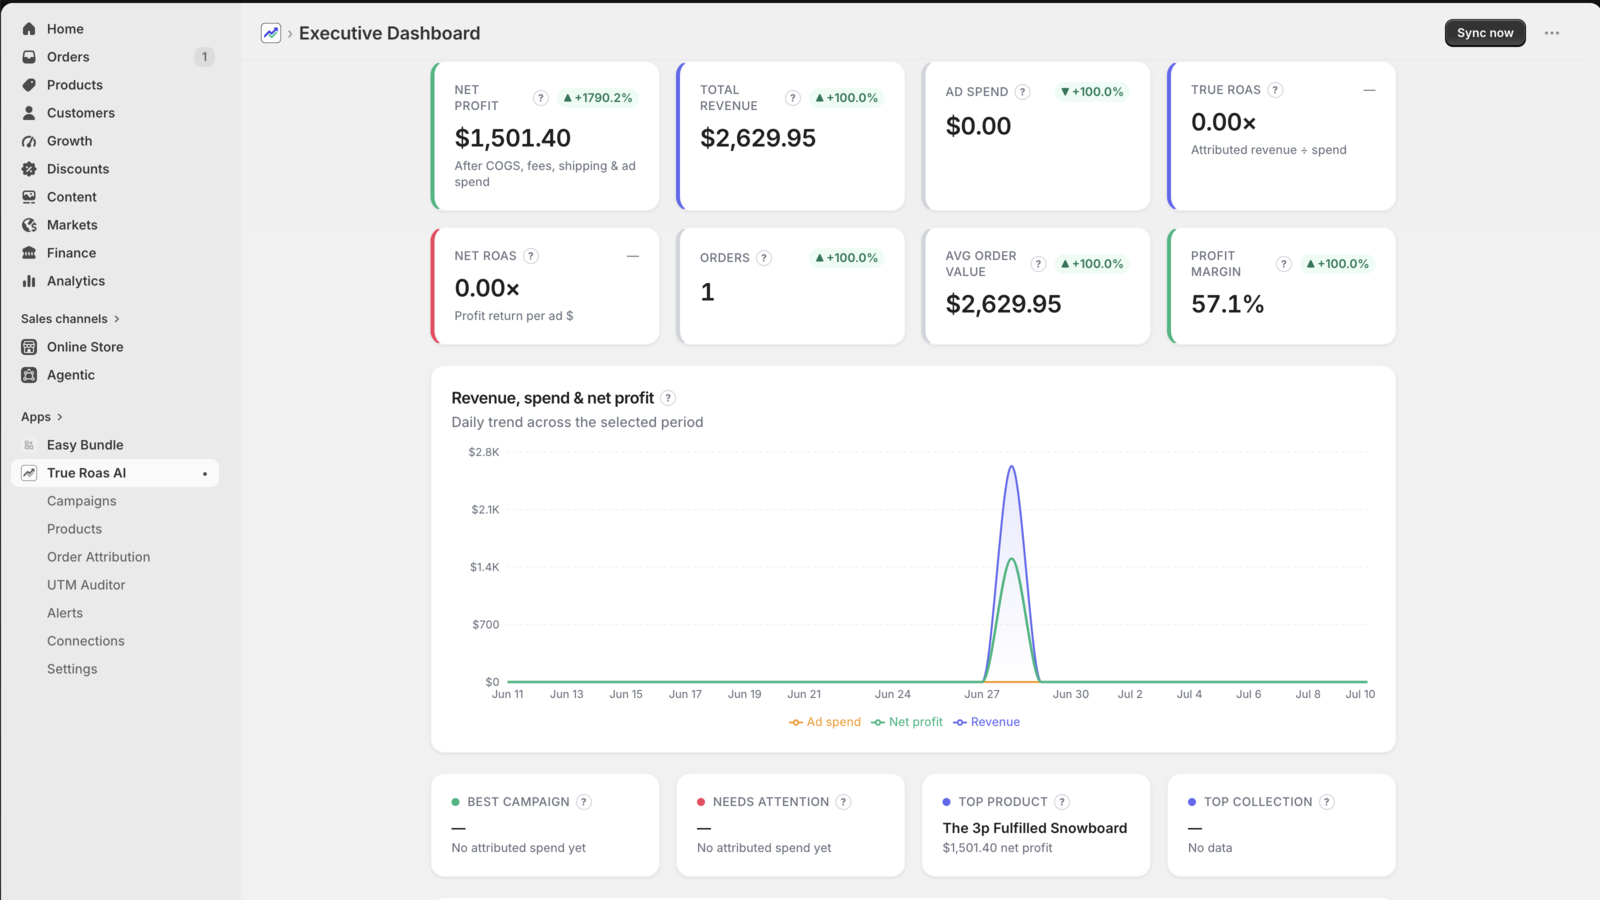Image resolution: width=1600 pixels, height=900 pixels.
Task: Open the Markets globe icon
Action: pyautogui.click(x=29, y=225)
